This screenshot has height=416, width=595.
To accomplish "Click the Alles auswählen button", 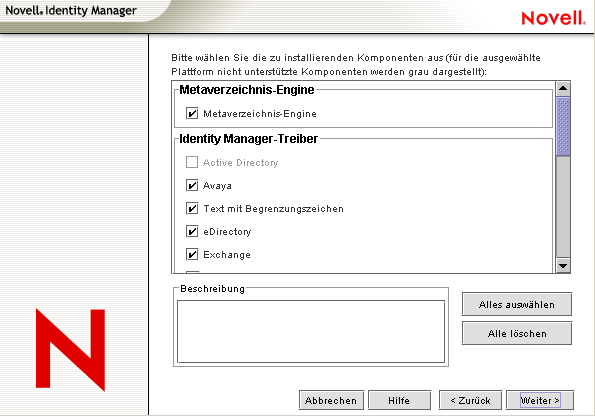I will click(516, 304).
